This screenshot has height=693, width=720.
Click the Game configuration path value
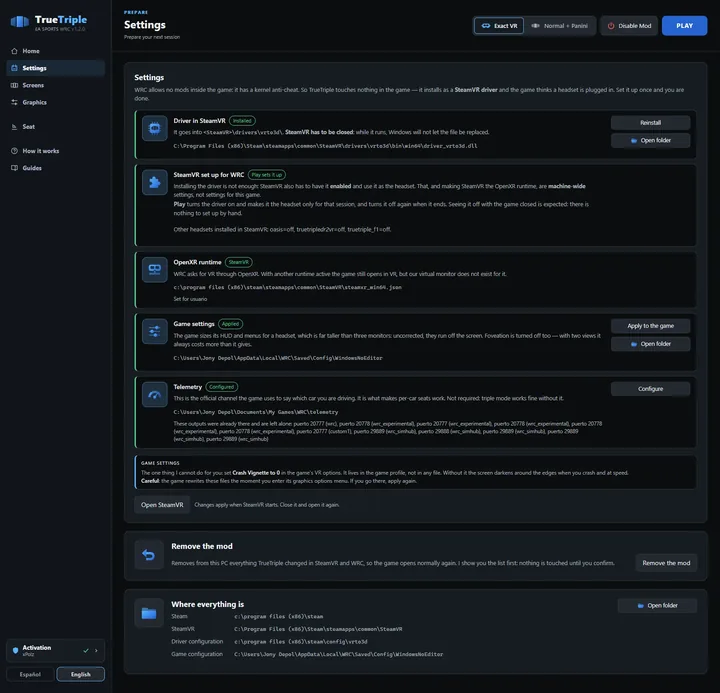click(338, 654)
